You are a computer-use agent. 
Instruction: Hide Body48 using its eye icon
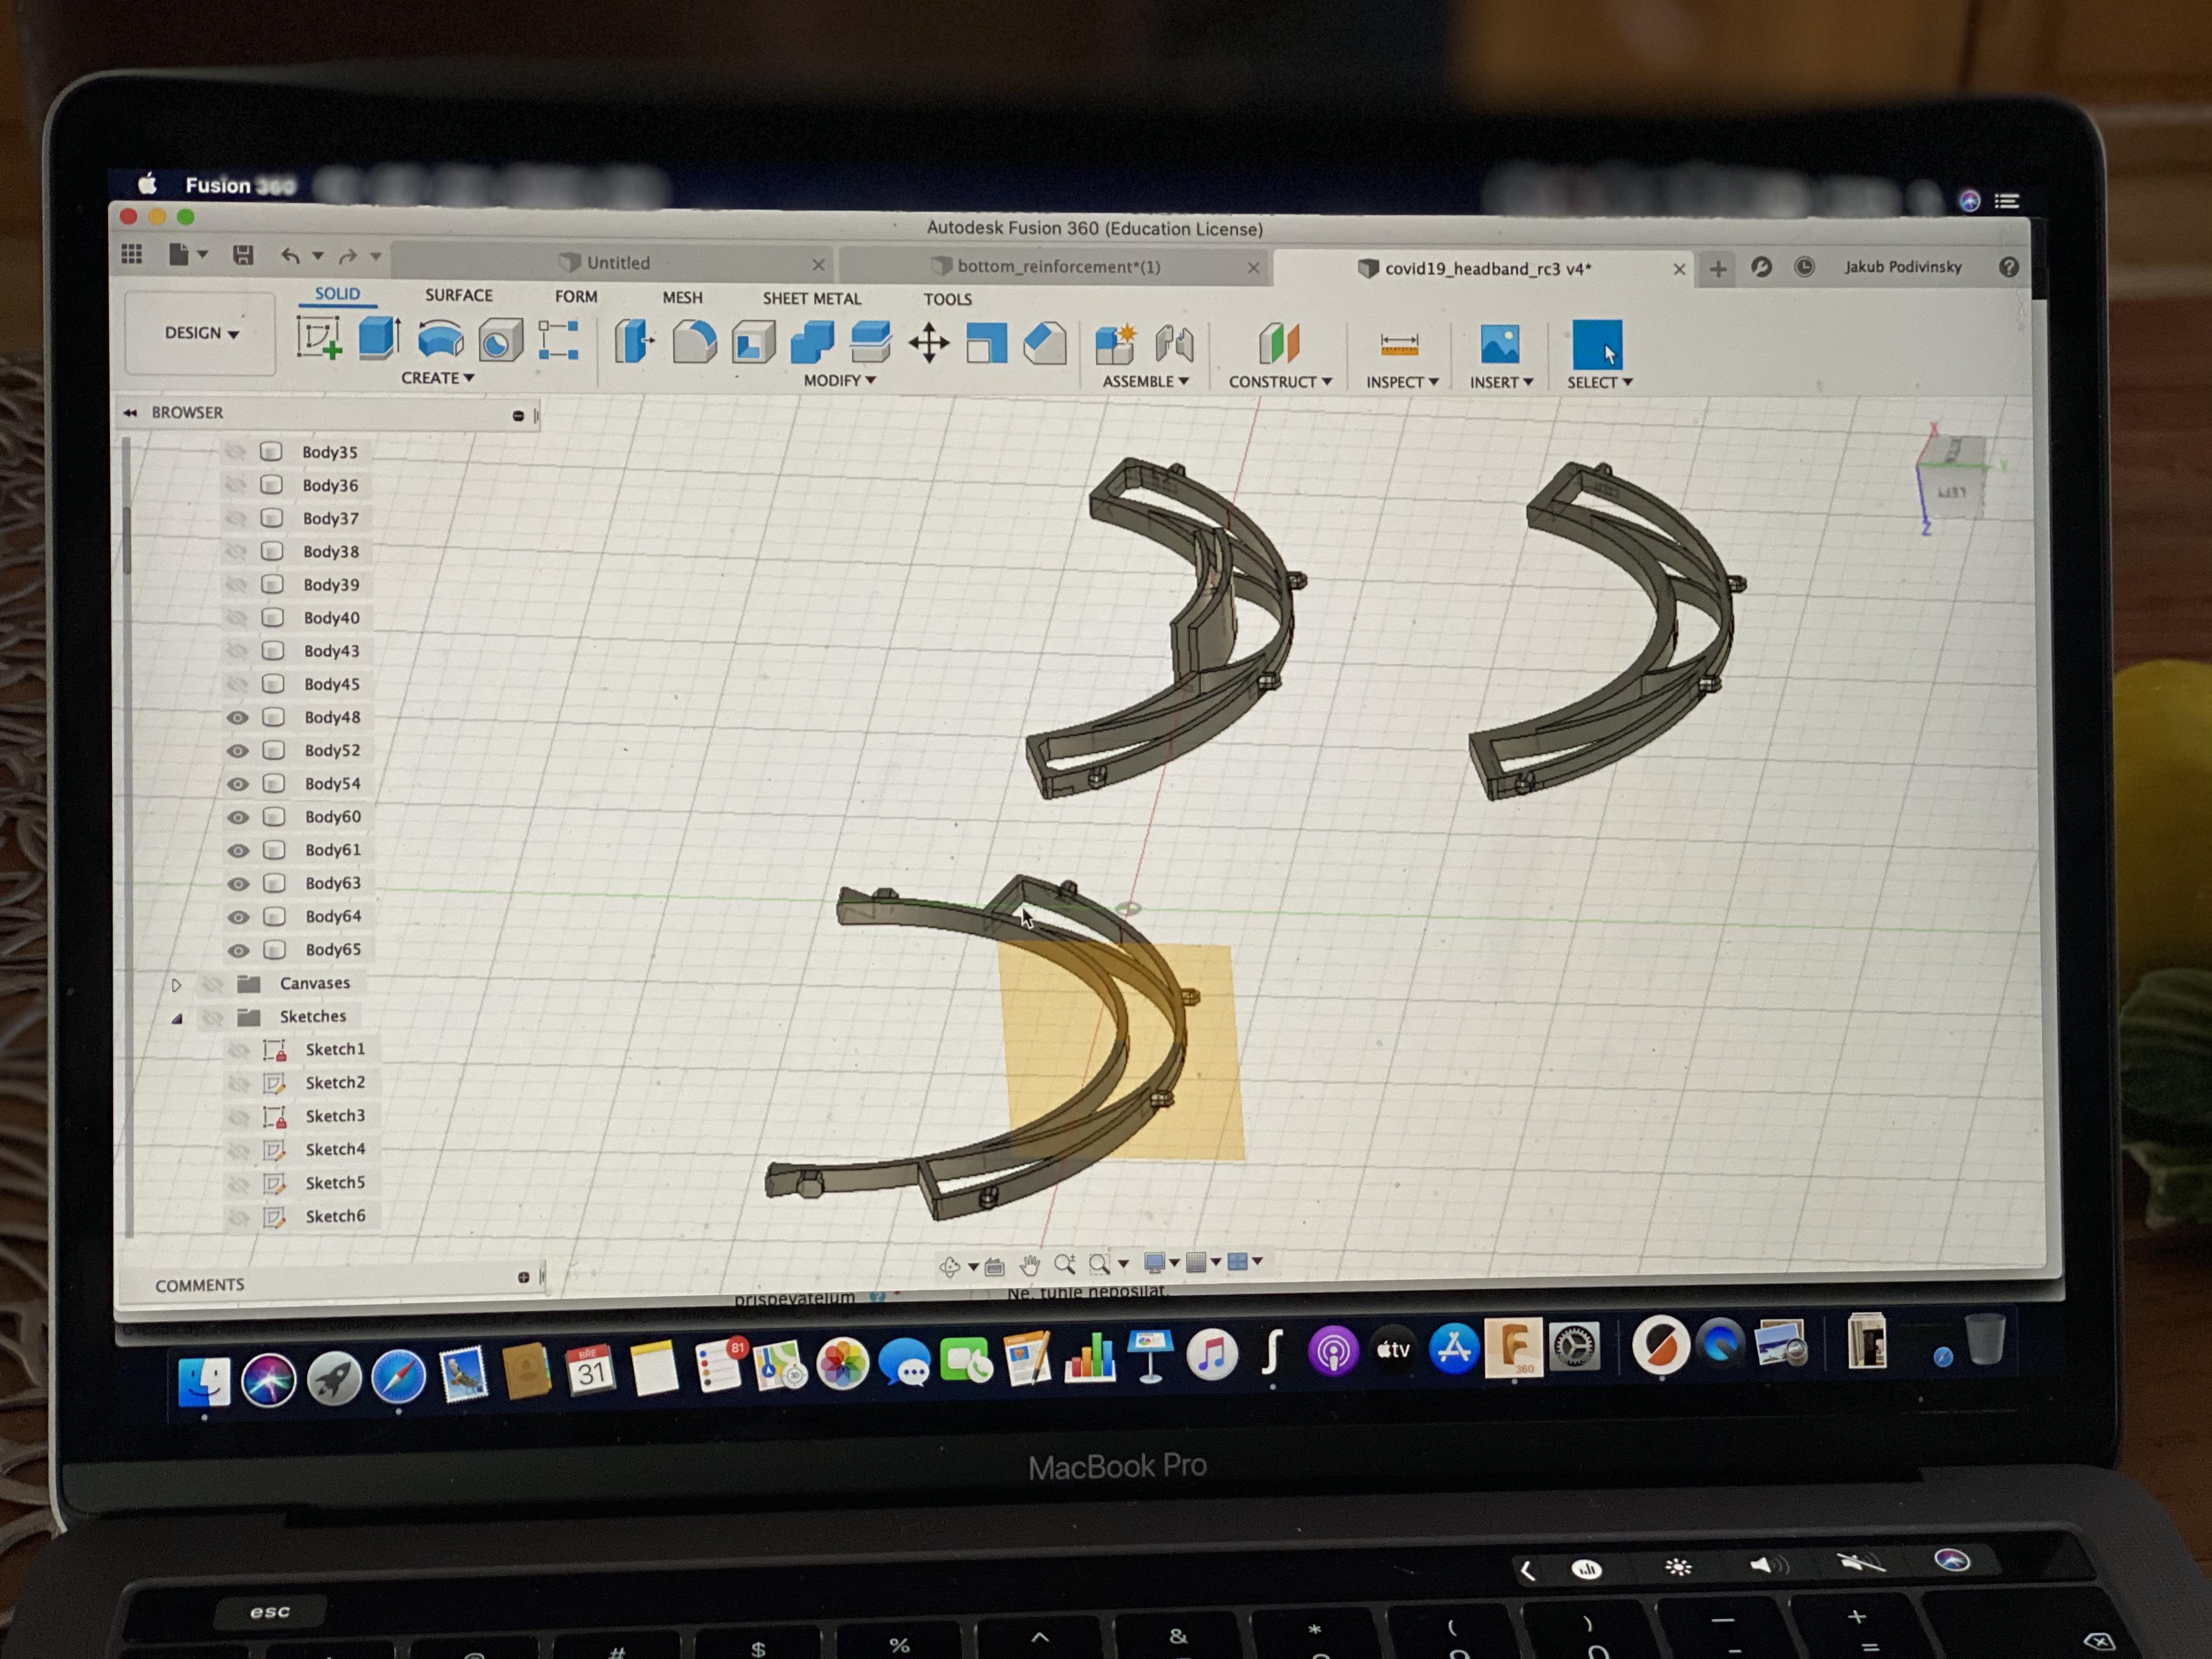pos(237,717)
